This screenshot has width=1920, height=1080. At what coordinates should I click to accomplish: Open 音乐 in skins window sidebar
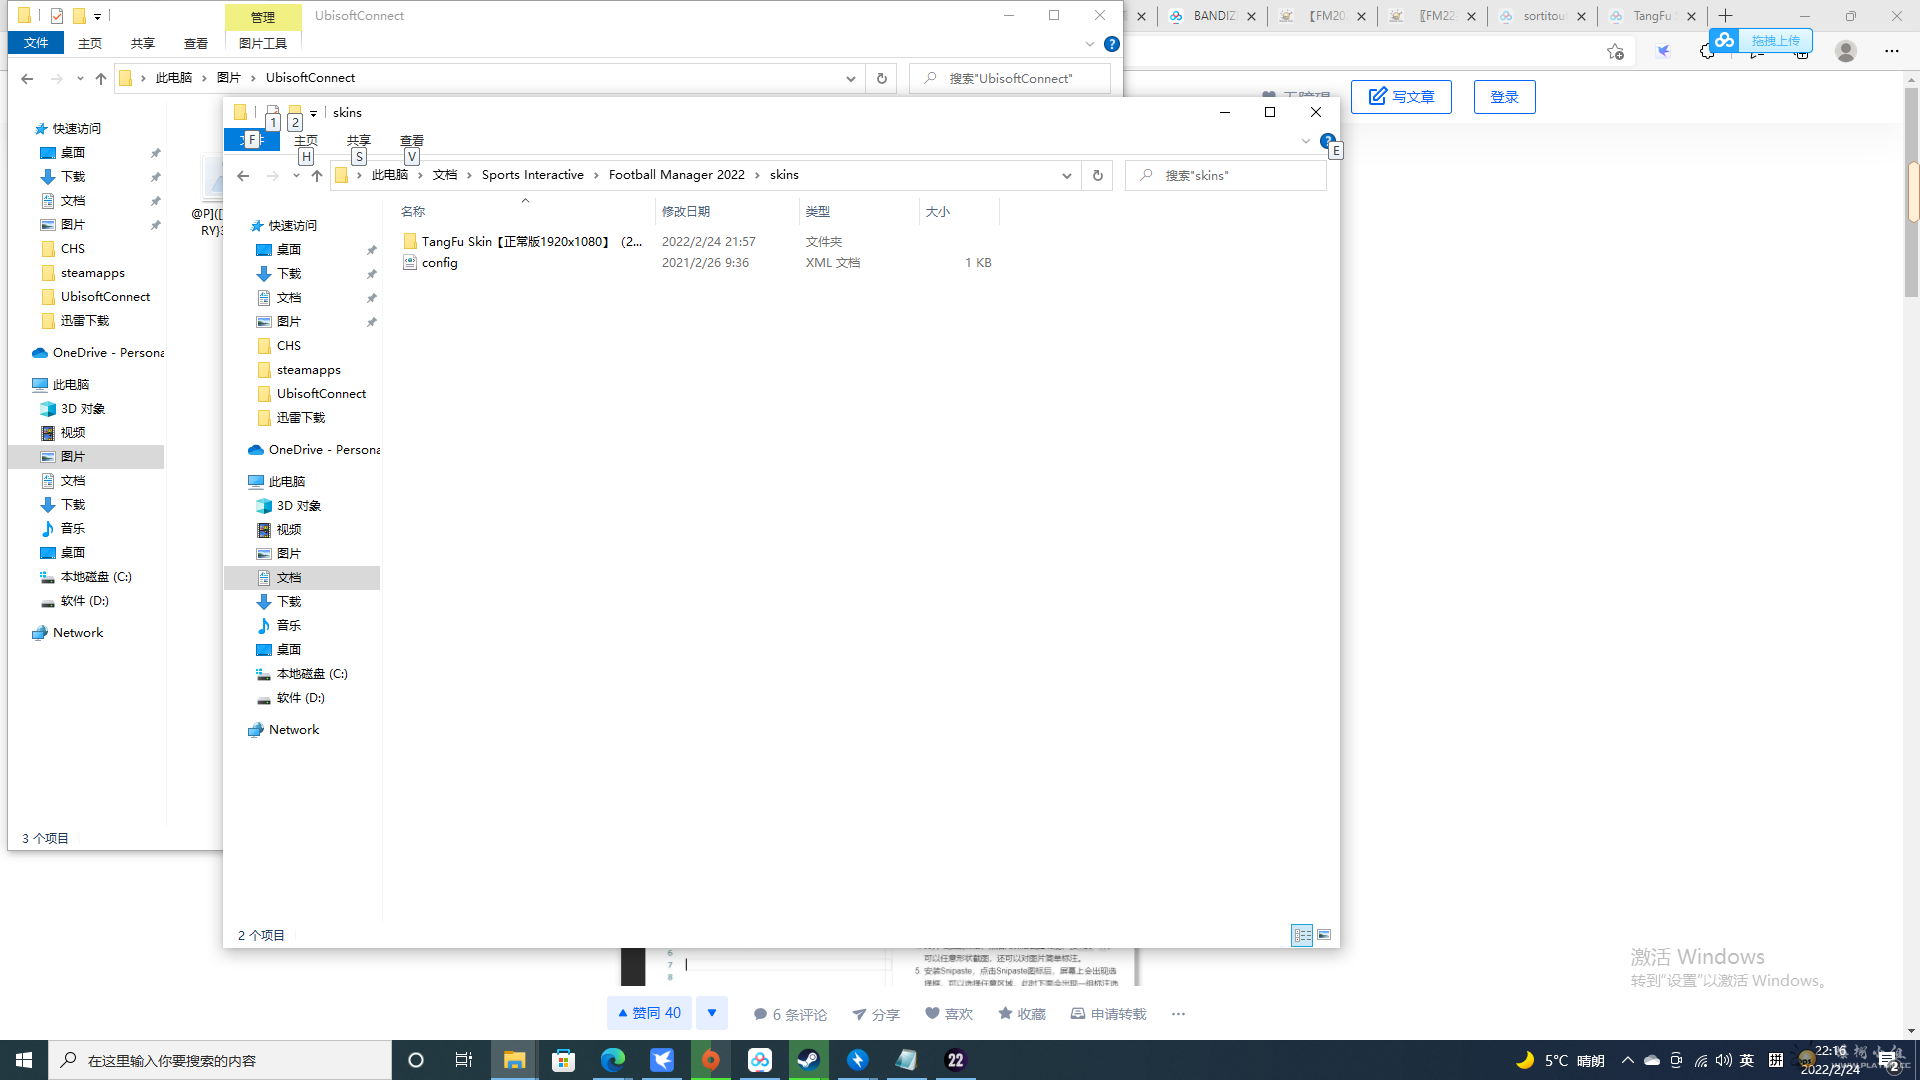pyautogui.click(x=289, y=626)
